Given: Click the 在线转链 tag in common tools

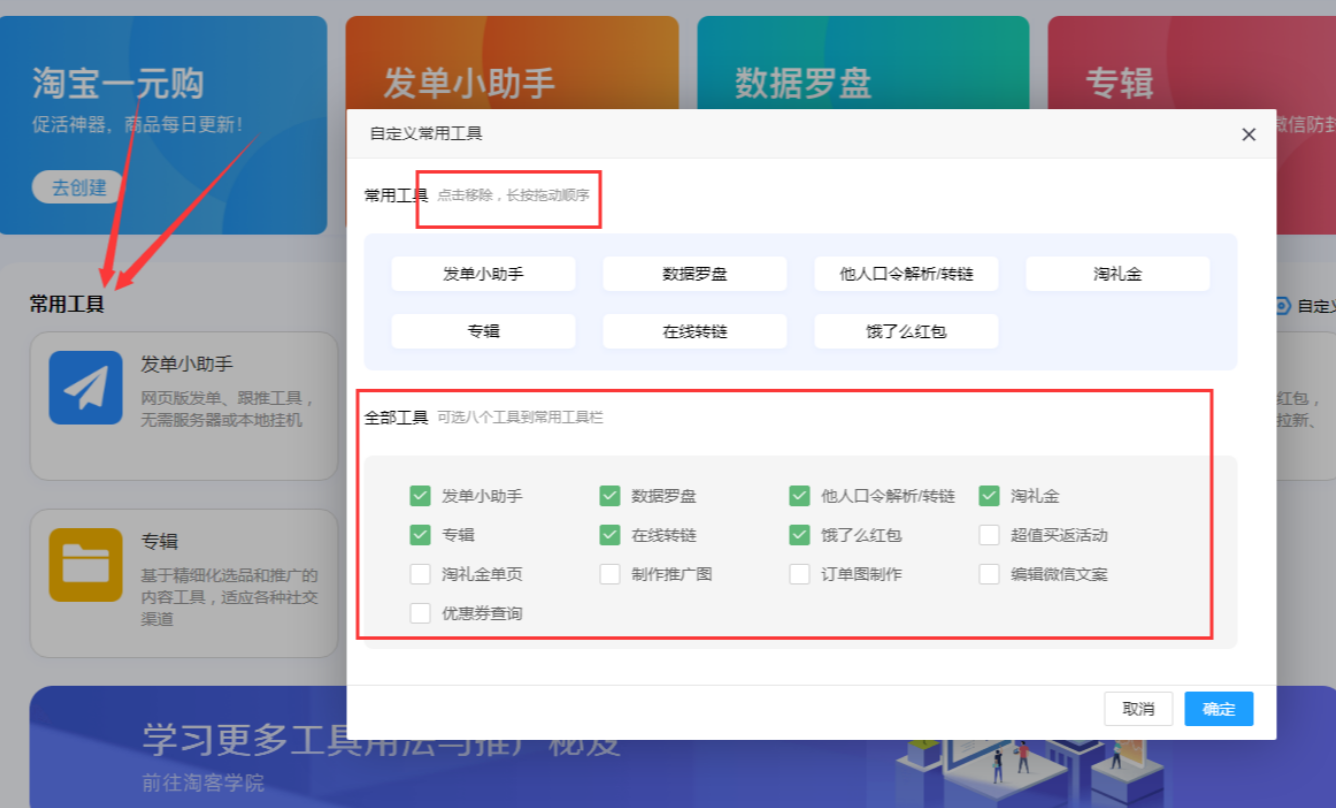Looking at the screenshot, I should pyautogui.click(x=694, y=331).
